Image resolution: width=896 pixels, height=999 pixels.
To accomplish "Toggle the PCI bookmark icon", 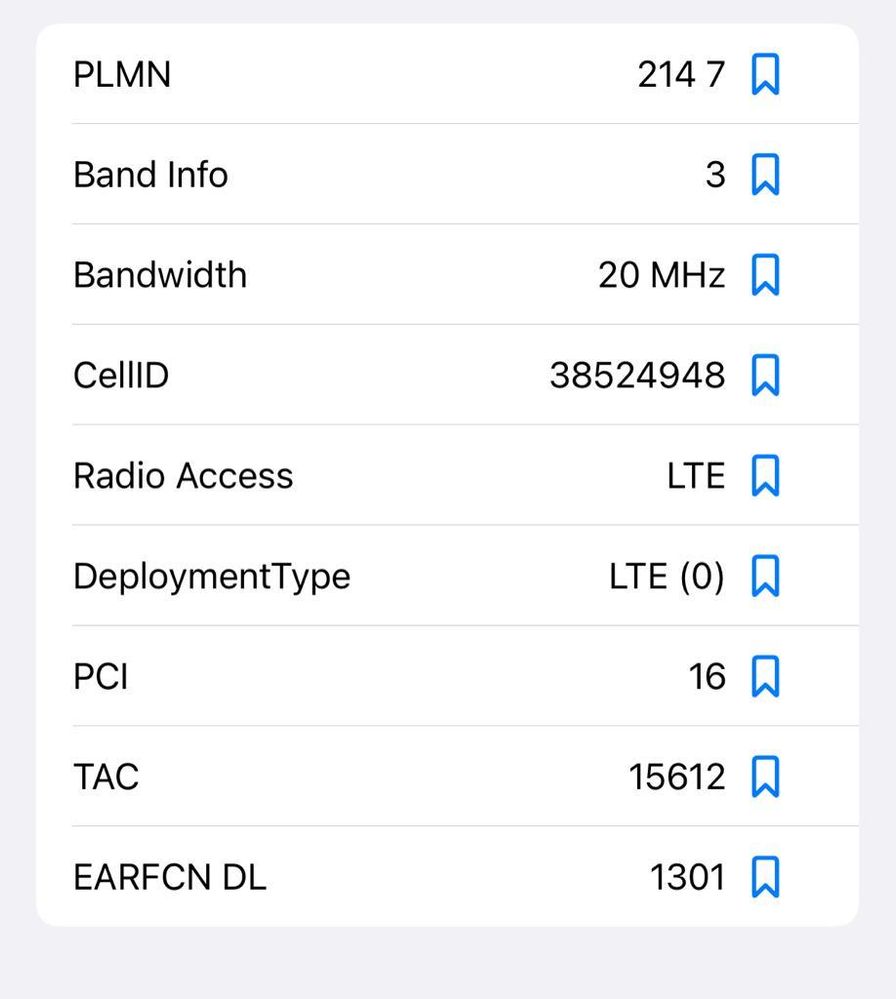I will [765, 677].
